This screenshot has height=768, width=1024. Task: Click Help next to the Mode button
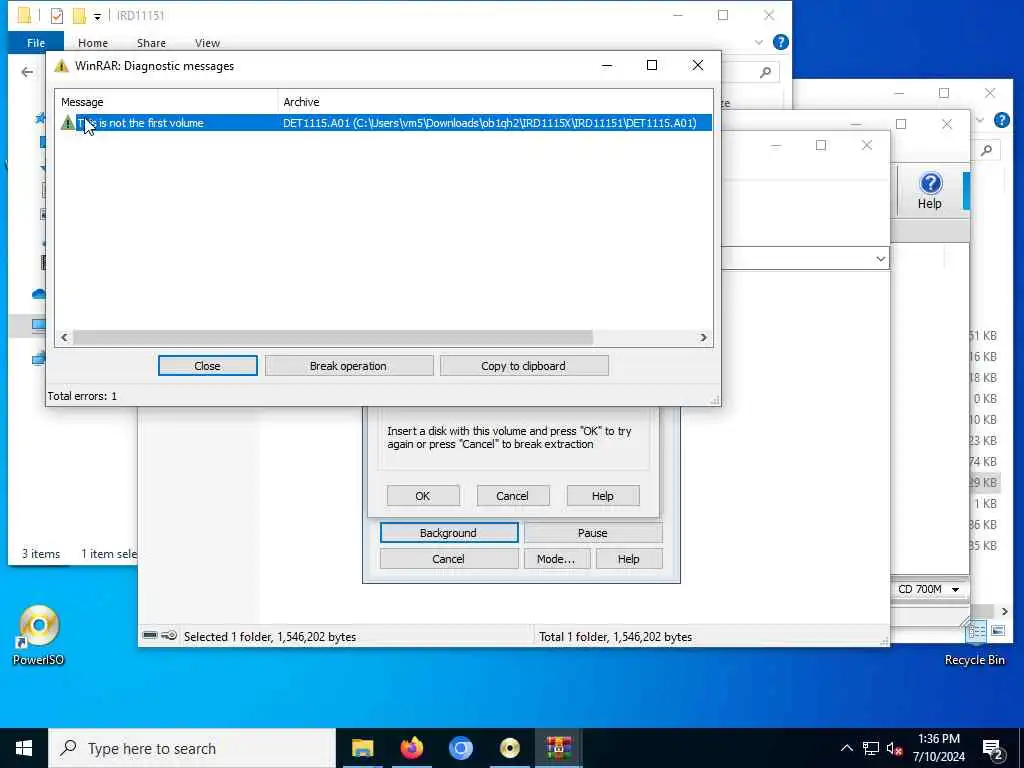pyautogui.click(x=629, y=559)
